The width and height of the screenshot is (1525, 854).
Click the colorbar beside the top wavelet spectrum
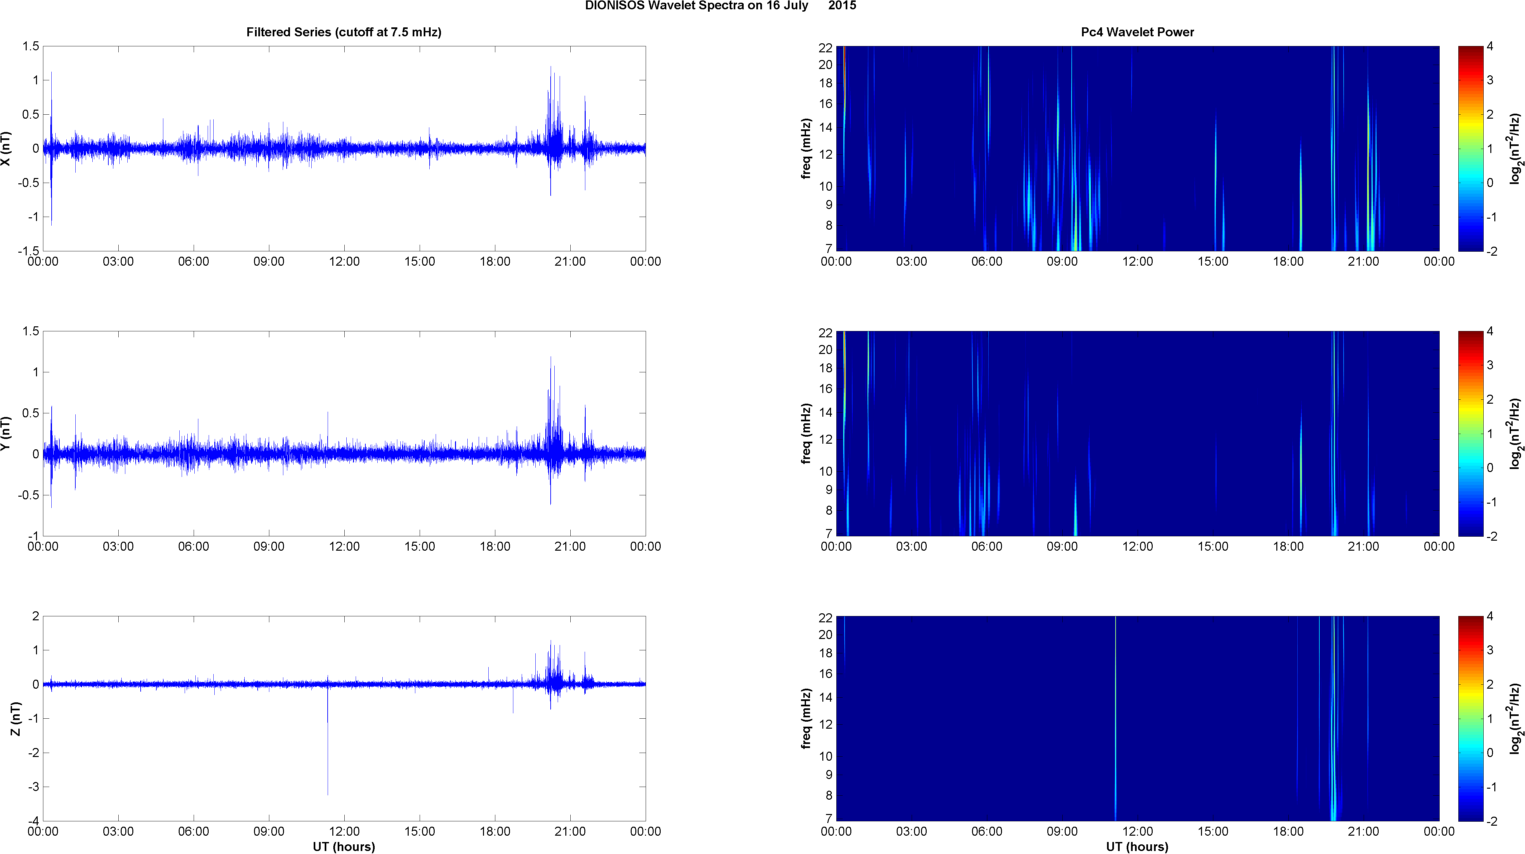point(1470,148)
